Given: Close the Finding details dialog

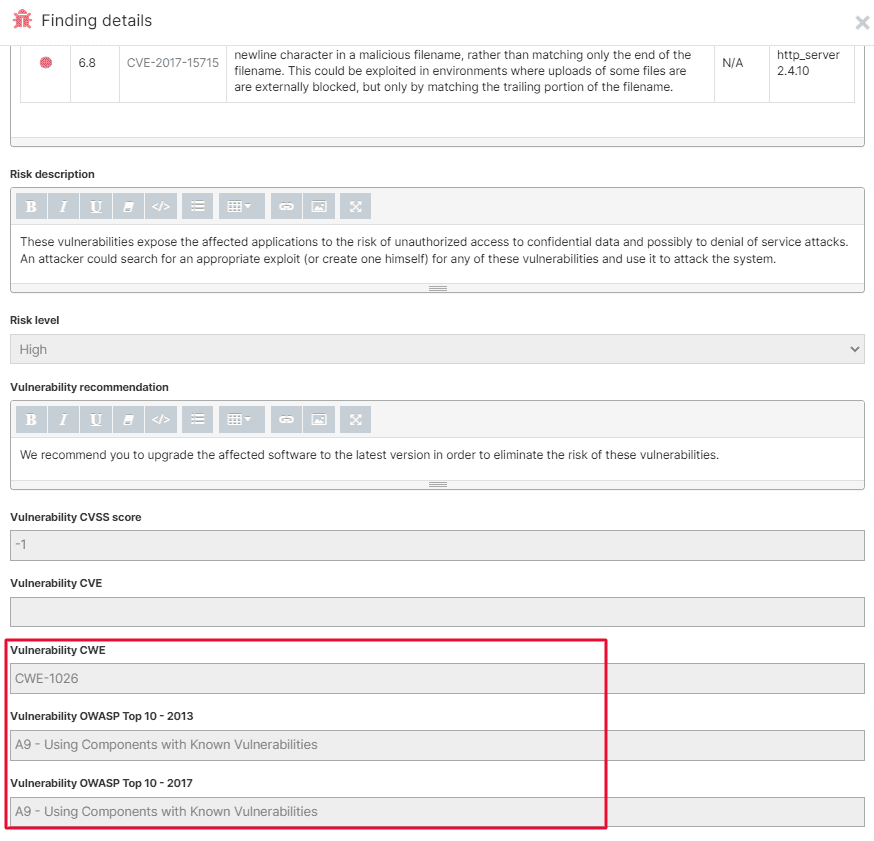Looking at the screenshot, I should [862, 23].
